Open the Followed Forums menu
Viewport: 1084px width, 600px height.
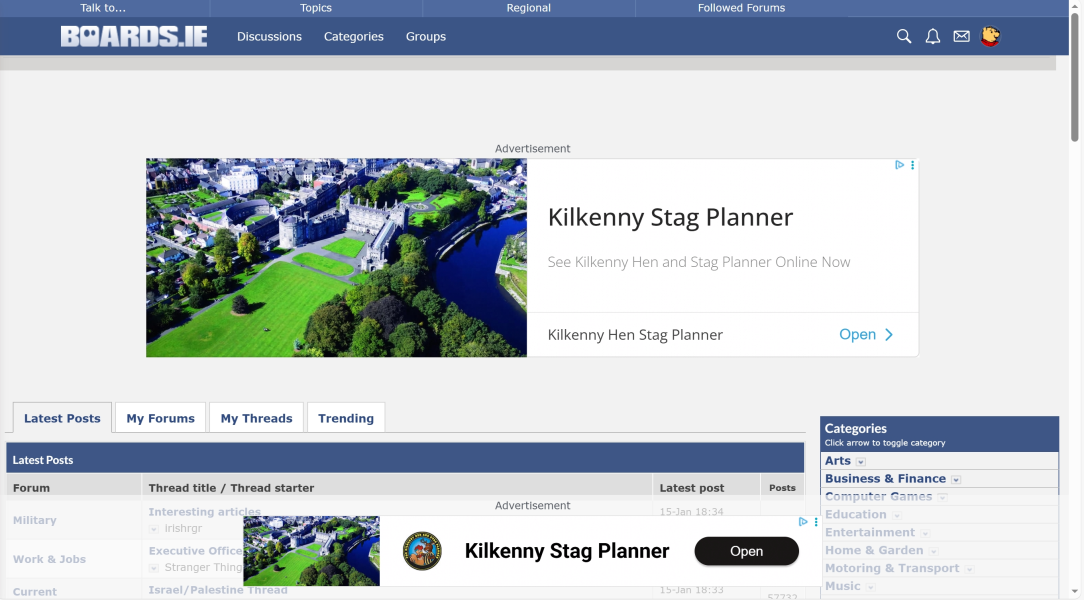[x=741, y=8]
